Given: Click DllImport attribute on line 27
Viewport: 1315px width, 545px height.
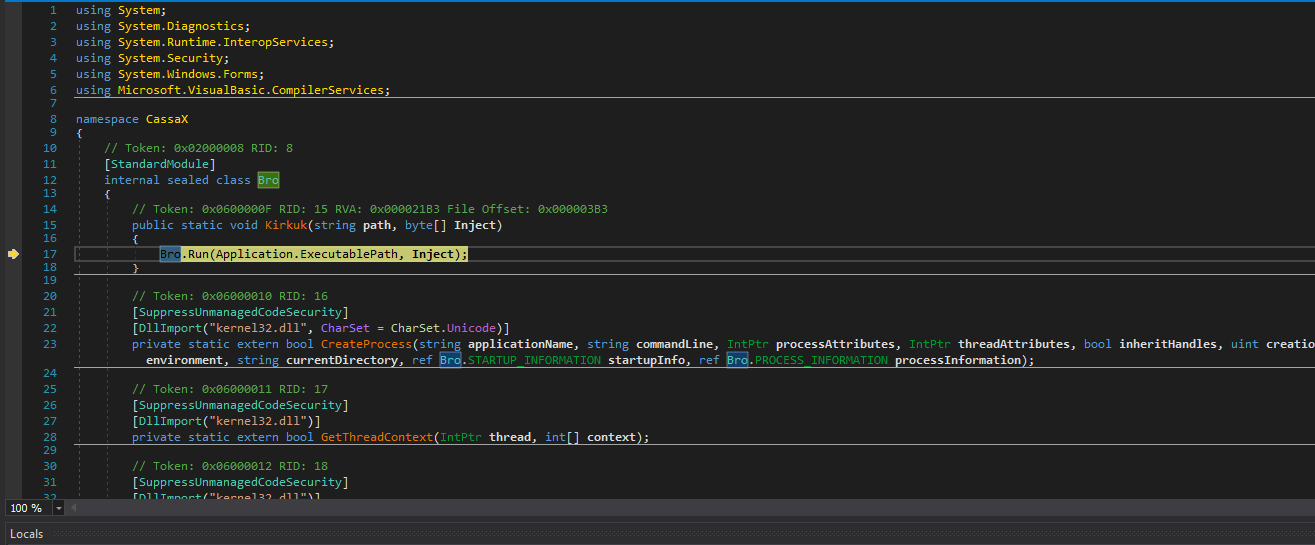Looking at the screenshot, I should click(167, 421).
